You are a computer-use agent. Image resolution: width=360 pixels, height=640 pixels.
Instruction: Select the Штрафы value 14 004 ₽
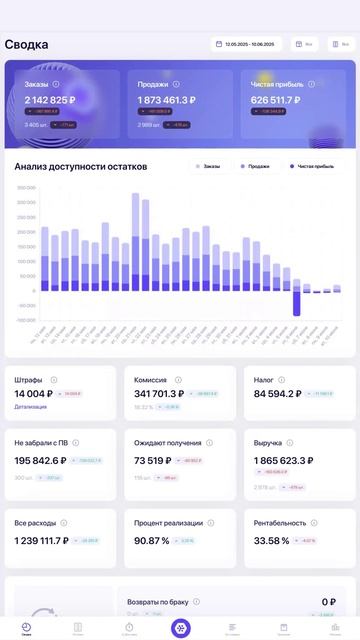click(33, 394)
